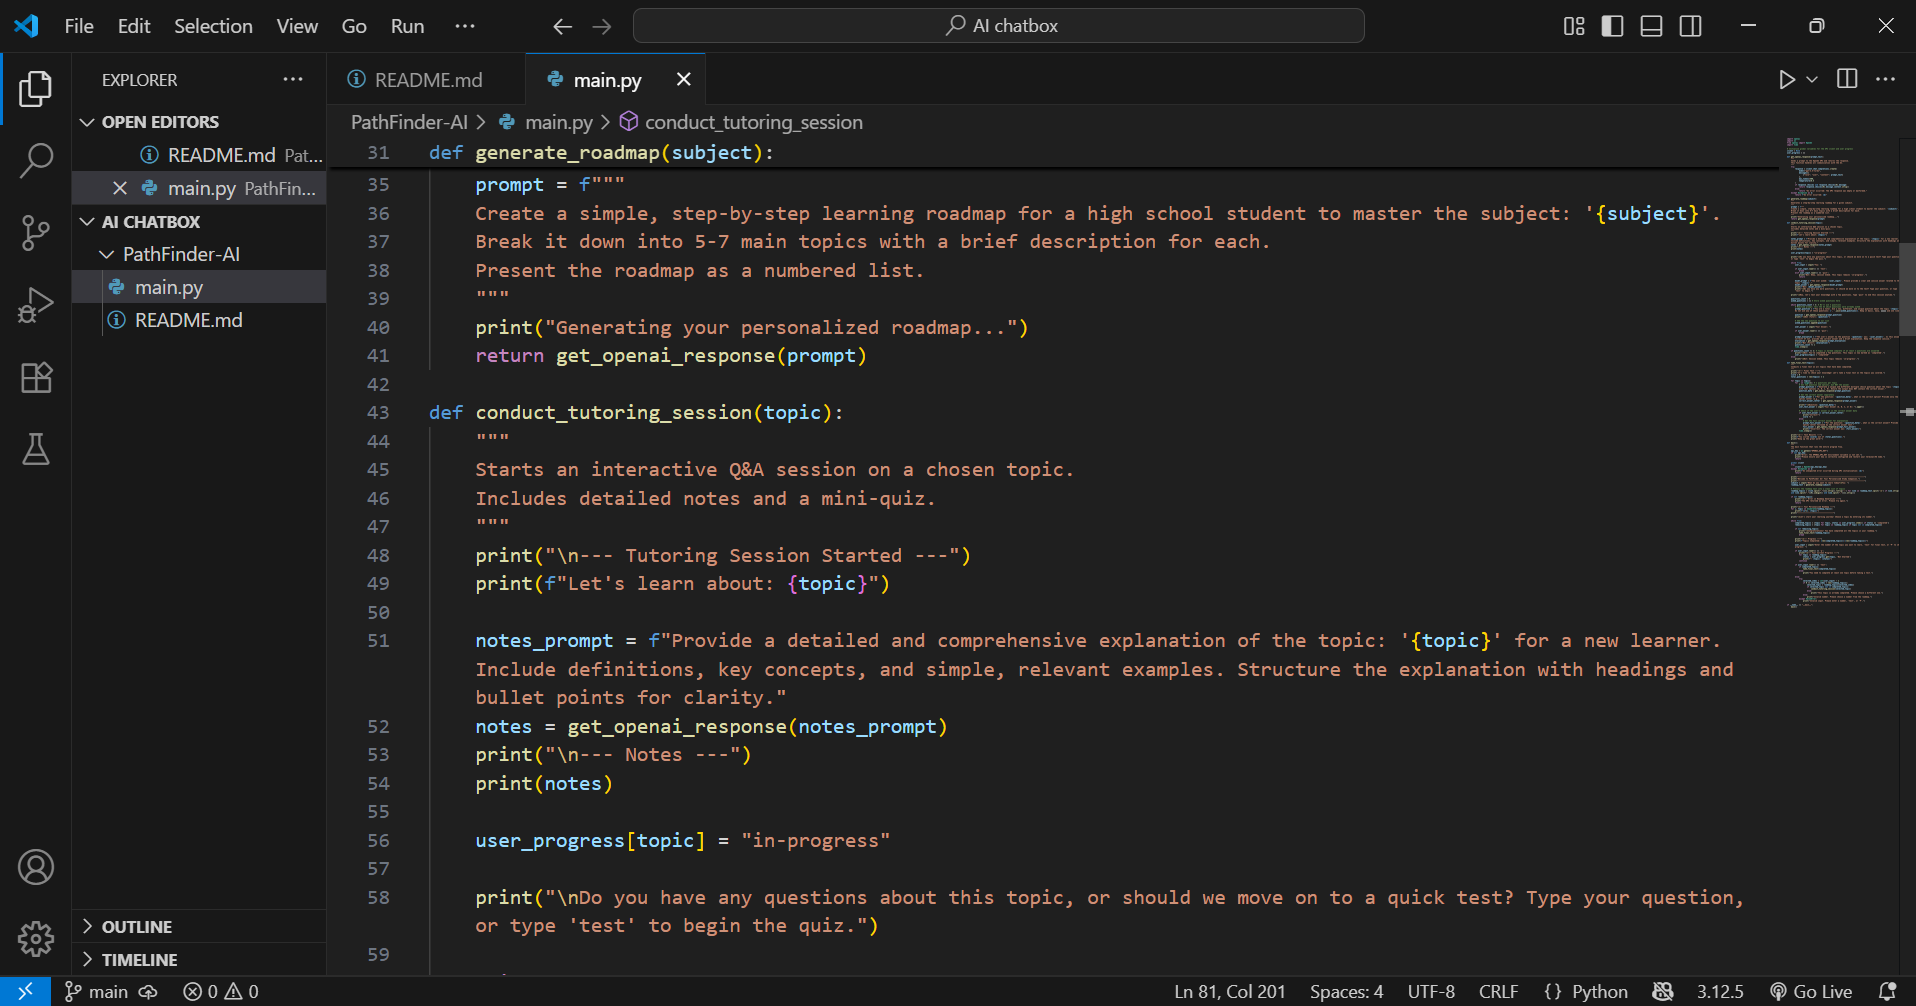Image resolution: width=1916 pixels, height=1006 pixels.
Task: Open the Extensions view
Action: 36,377
